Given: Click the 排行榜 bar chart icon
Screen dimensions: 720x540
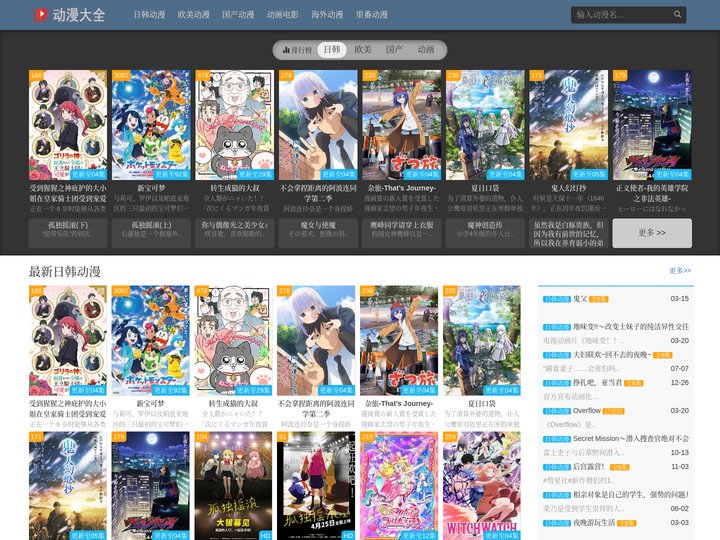Looking at the screenshot, I should pyautogui.click(x=286, y=50).
